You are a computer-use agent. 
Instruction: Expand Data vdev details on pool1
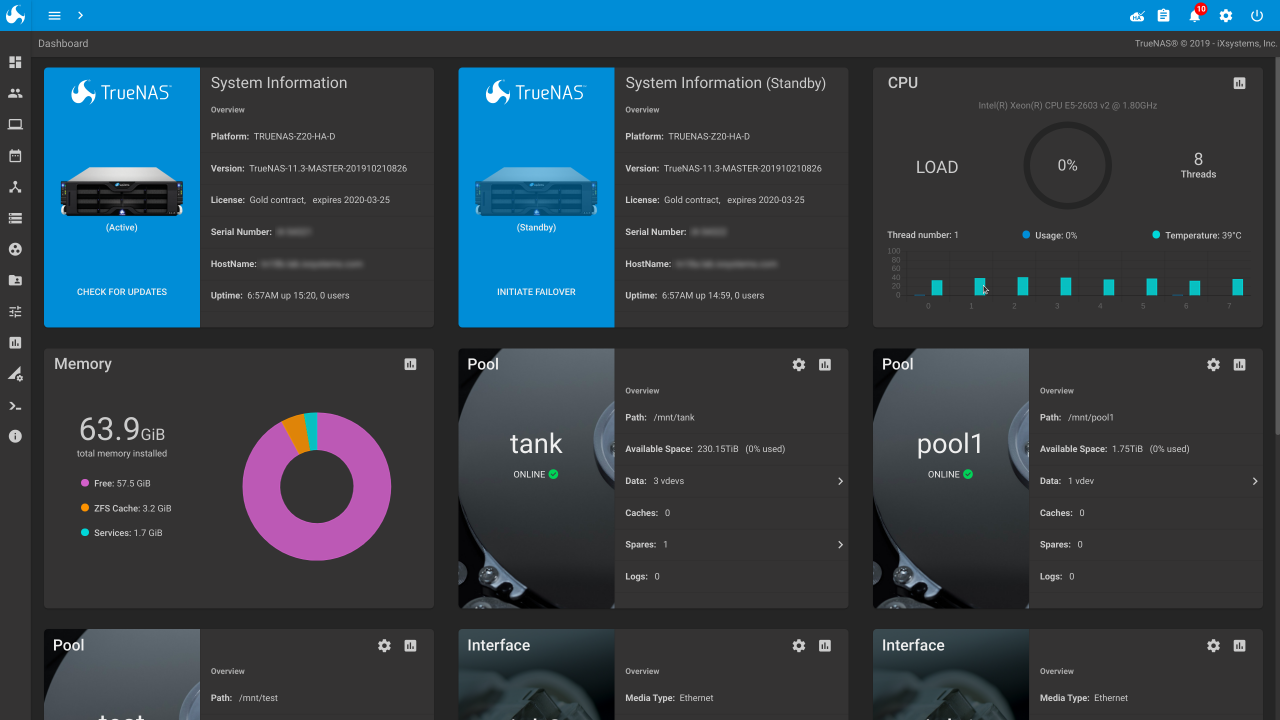1254,481
